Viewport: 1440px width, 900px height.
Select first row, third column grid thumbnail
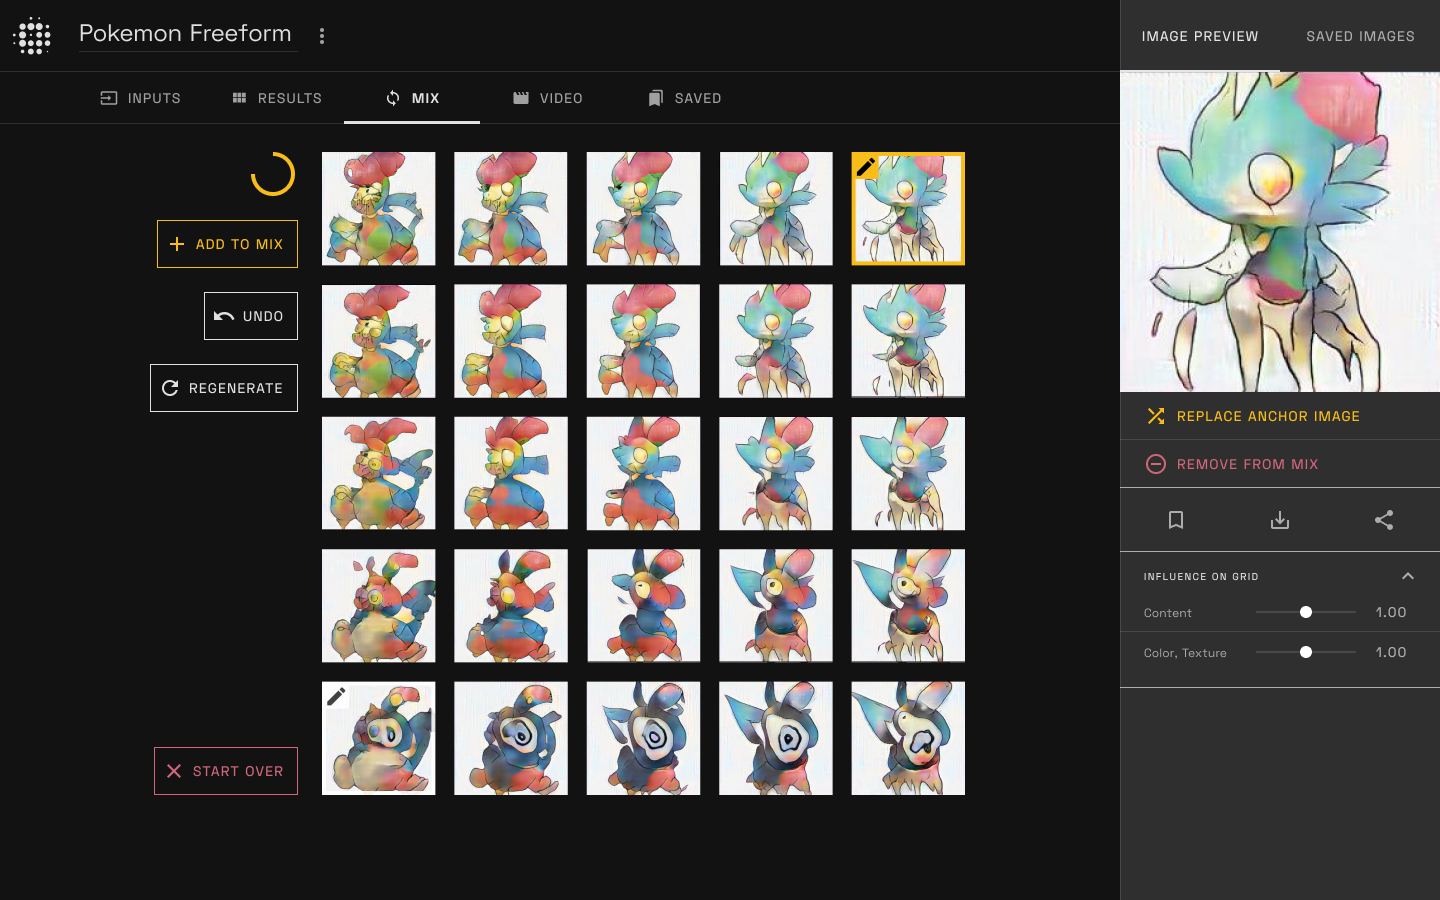[x=643, y=209]
